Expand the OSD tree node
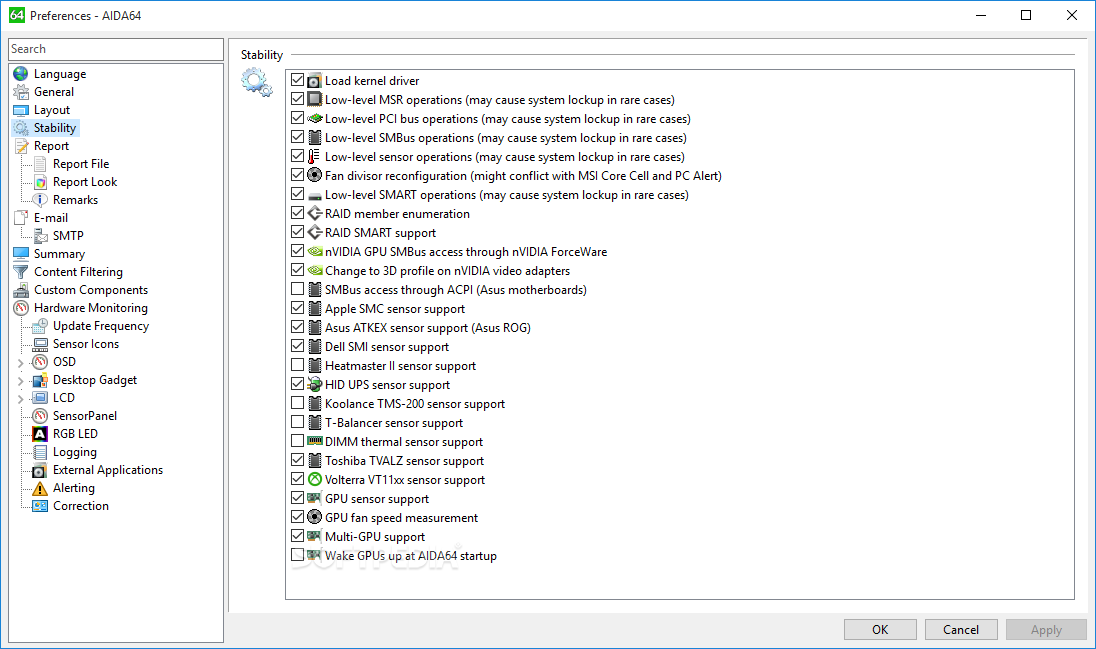The height and width of the screenshot is (649, 1096). [x=20, y=362]
